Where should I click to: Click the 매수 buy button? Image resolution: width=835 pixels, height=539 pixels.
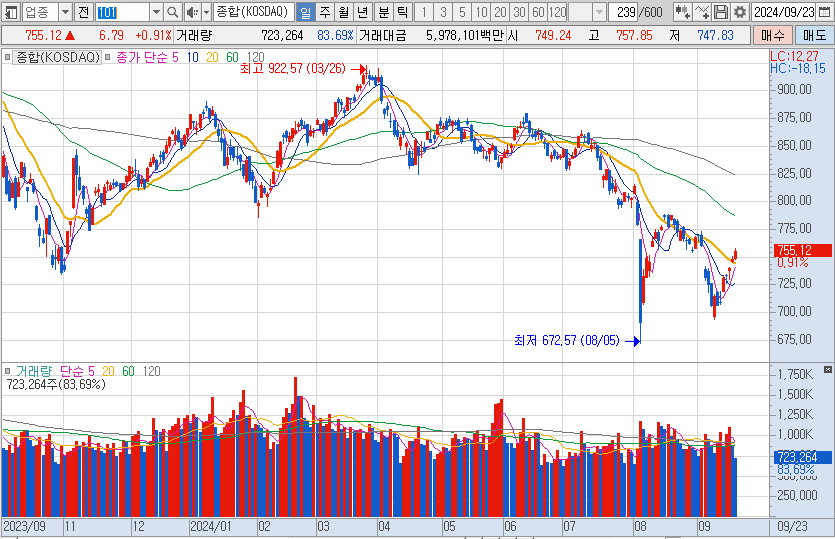pyautogui.click(x=773, y=36)
